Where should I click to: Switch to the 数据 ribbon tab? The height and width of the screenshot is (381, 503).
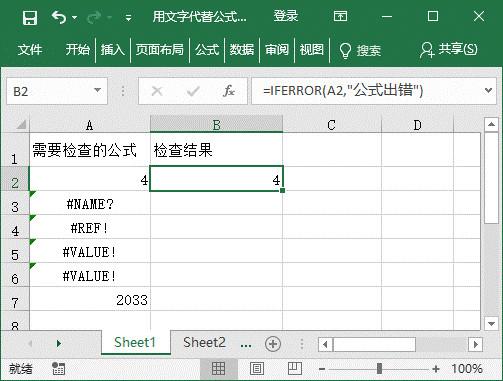242,50
